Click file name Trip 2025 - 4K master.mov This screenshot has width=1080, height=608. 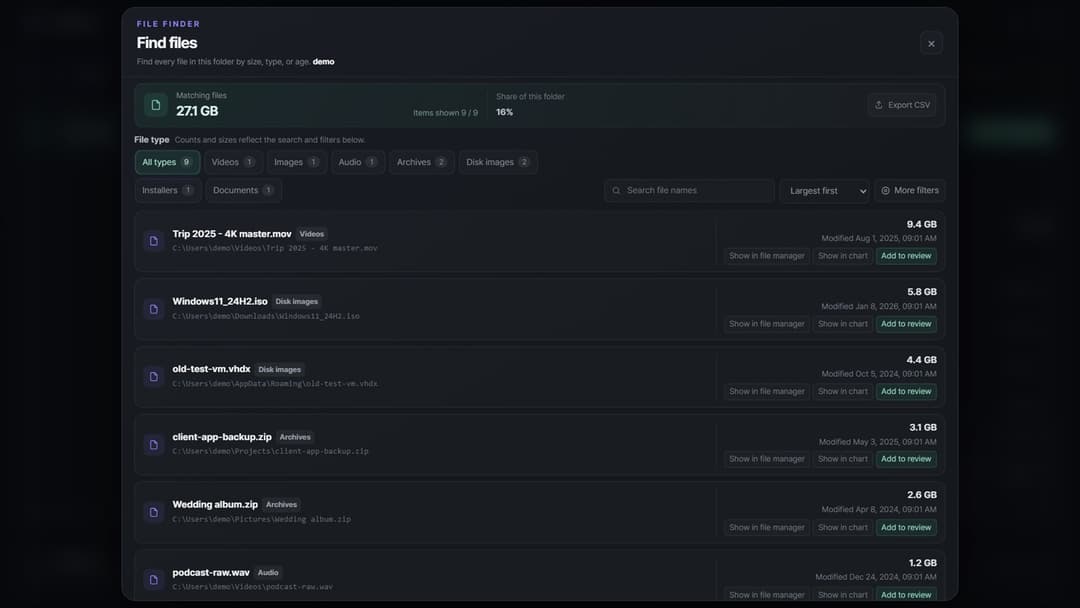click(x=231, y=234)
